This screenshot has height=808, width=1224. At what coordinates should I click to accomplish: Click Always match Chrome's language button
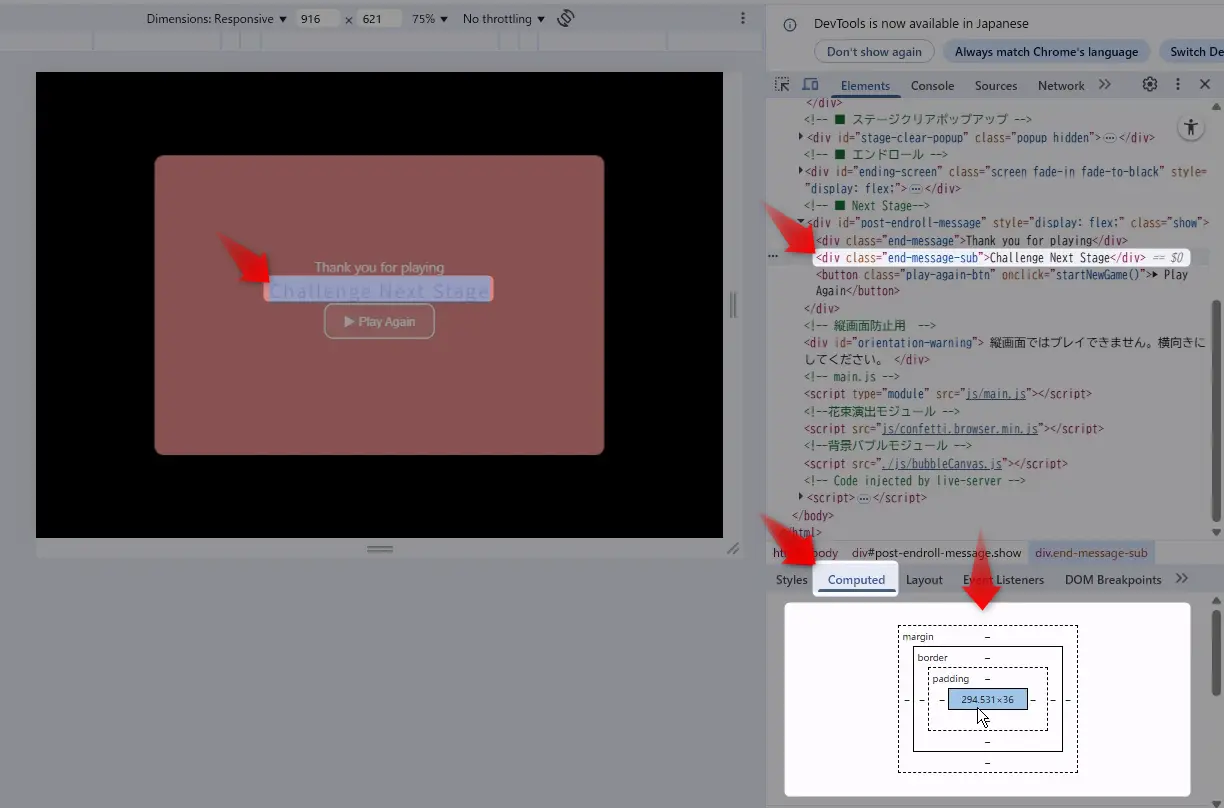click(1046, 52)
